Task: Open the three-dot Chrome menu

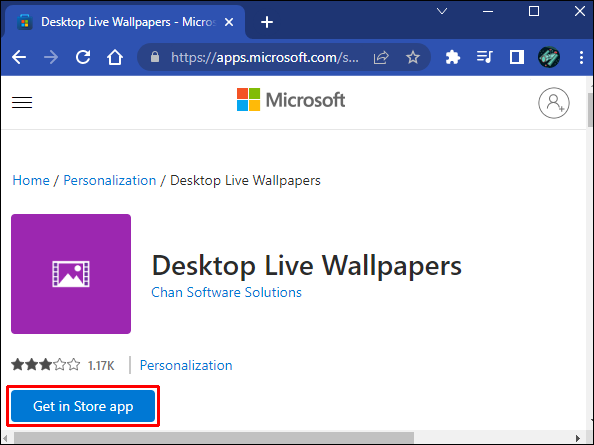Action: [581, 58]
